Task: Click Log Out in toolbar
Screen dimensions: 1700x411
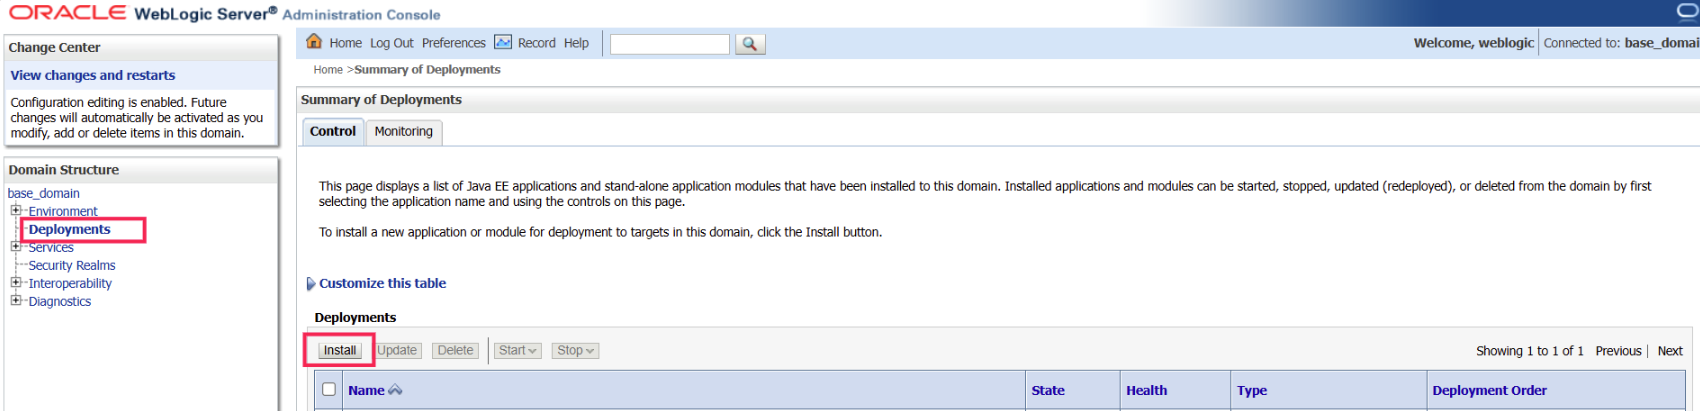Action: (391, 43)
